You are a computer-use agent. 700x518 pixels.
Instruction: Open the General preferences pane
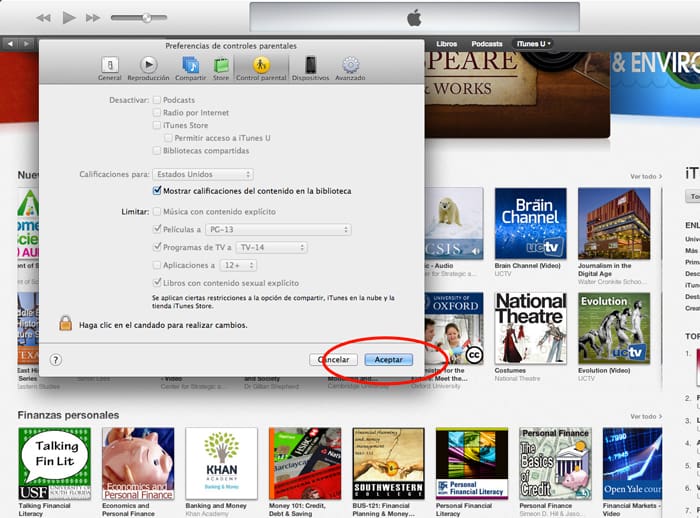tap(109, 68)
